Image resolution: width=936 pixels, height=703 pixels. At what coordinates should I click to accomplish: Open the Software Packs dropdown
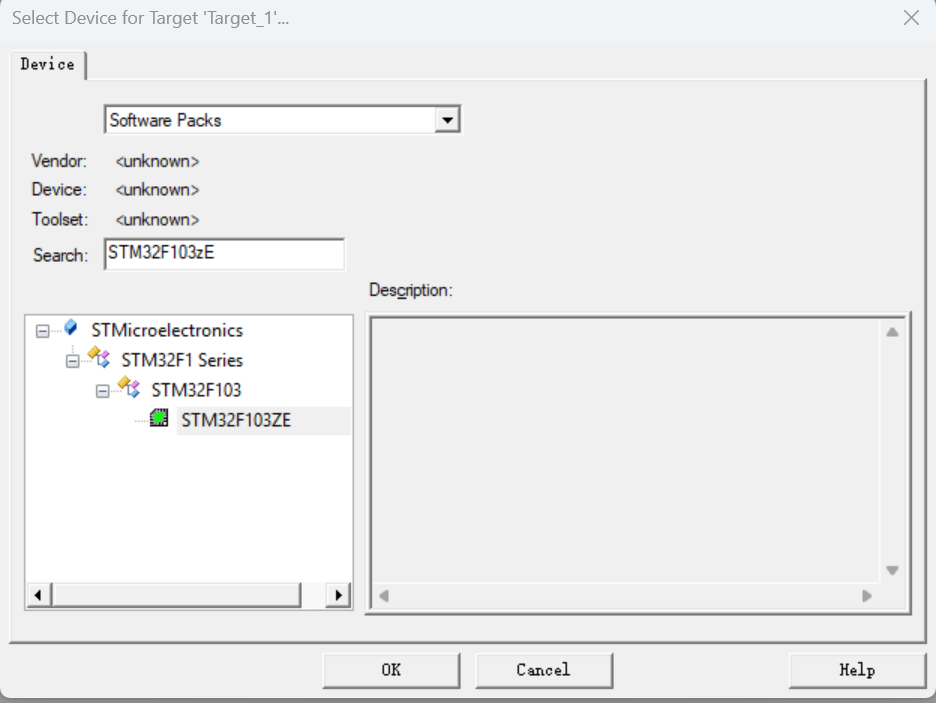(x=448, y=120)
